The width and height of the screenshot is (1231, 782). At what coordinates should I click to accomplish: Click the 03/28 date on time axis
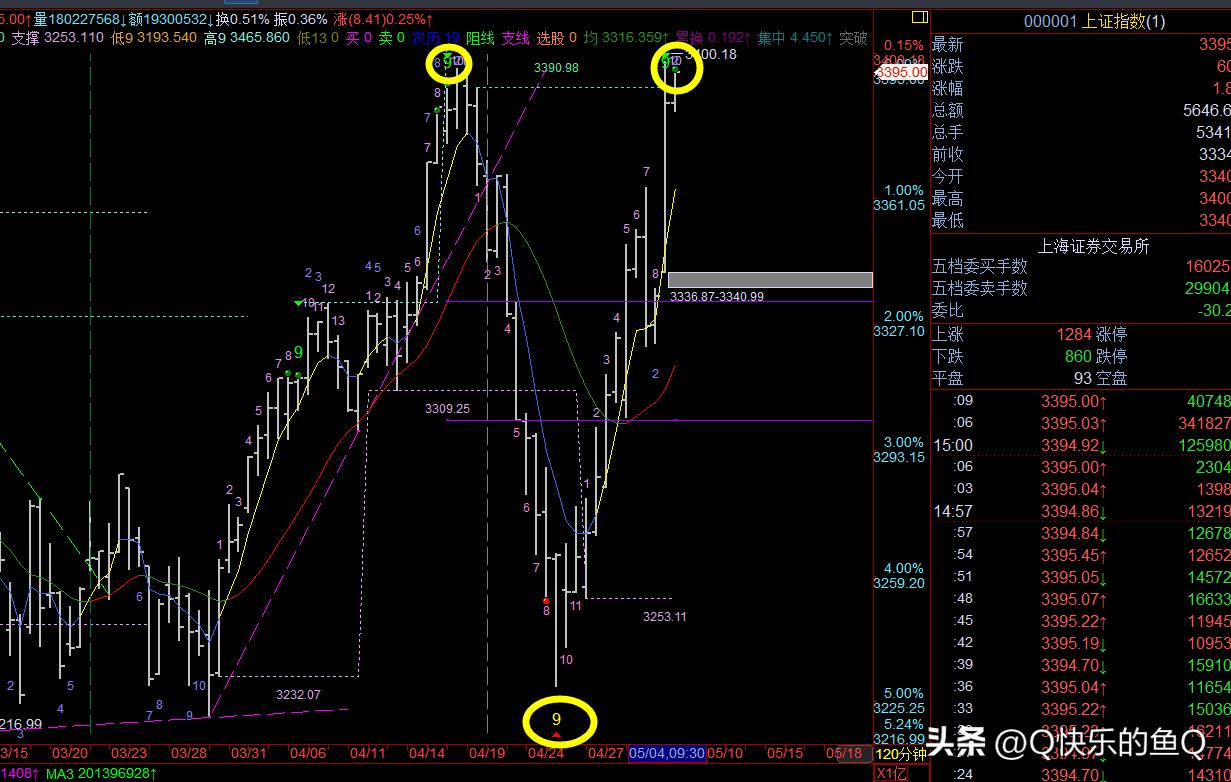click(x=188, y=753)
